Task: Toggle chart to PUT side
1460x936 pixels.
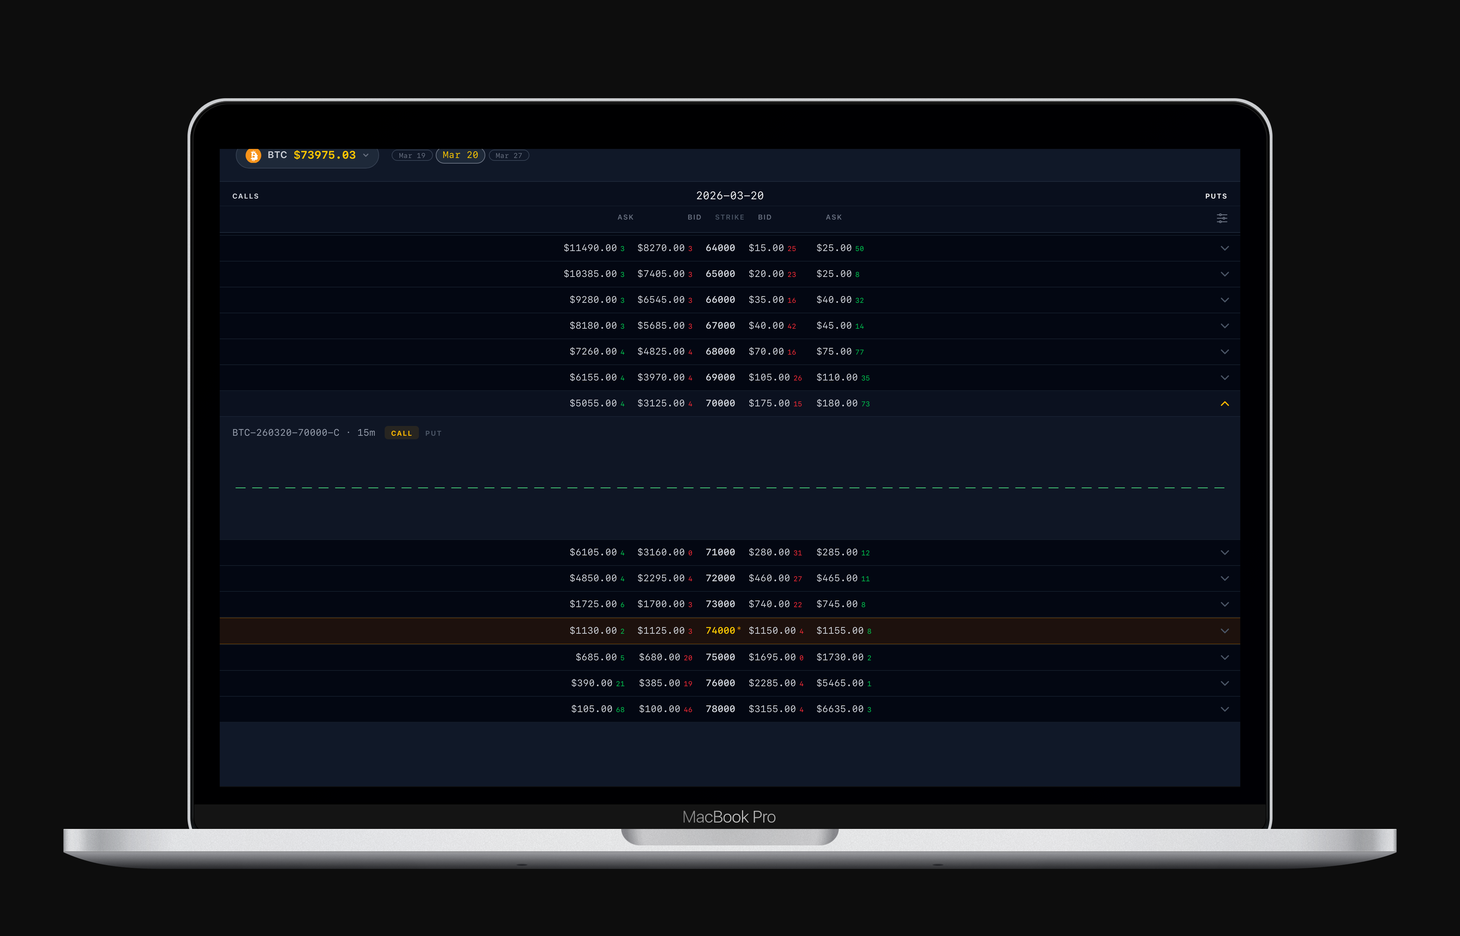Action: coord(433,434)
